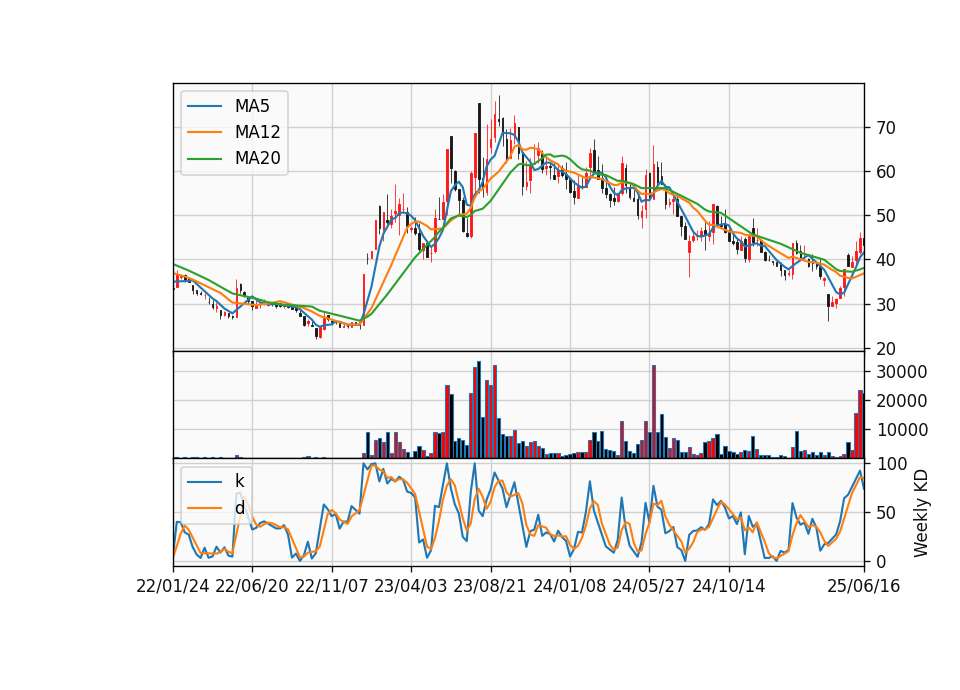960x690 pixels.
Task: Click the MA20 legend label
Action: (x=257, y=158)
